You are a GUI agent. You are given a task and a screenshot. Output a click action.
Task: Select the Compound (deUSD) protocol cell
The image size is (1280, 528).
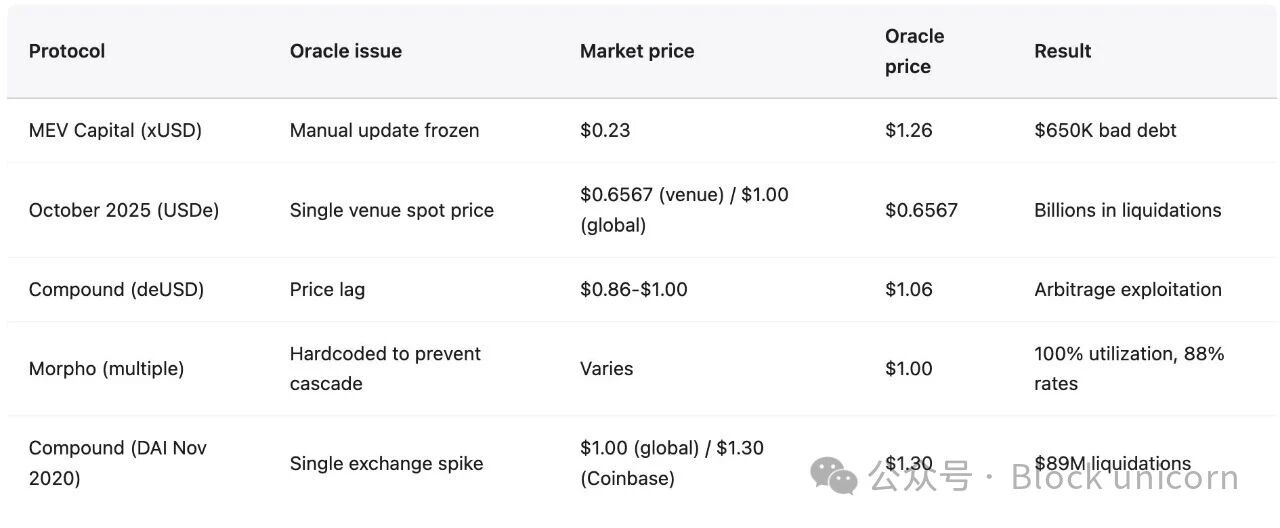pos(116,289)
